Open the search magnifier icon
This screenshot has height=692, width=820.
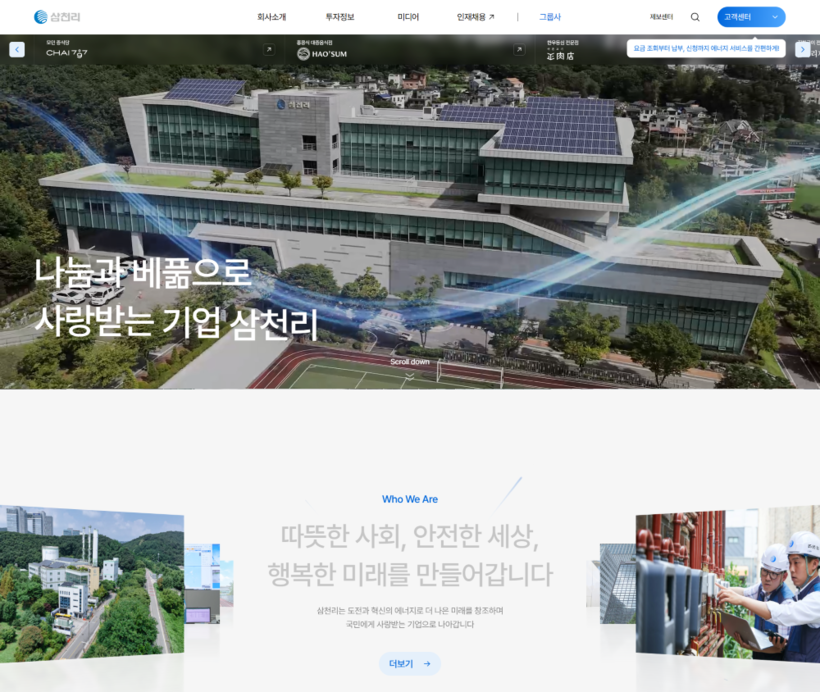695,17
